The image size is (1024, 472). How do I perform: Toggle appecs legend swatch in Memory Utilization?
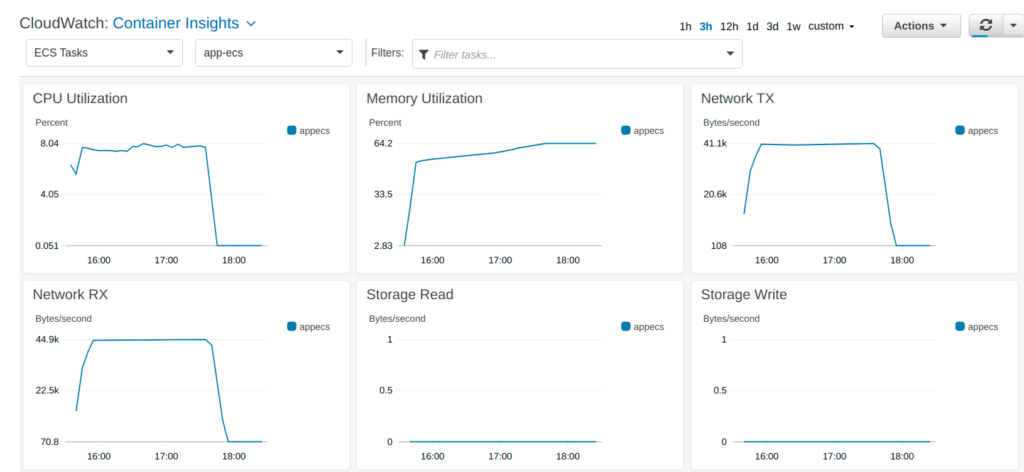[x=626, y=130]
